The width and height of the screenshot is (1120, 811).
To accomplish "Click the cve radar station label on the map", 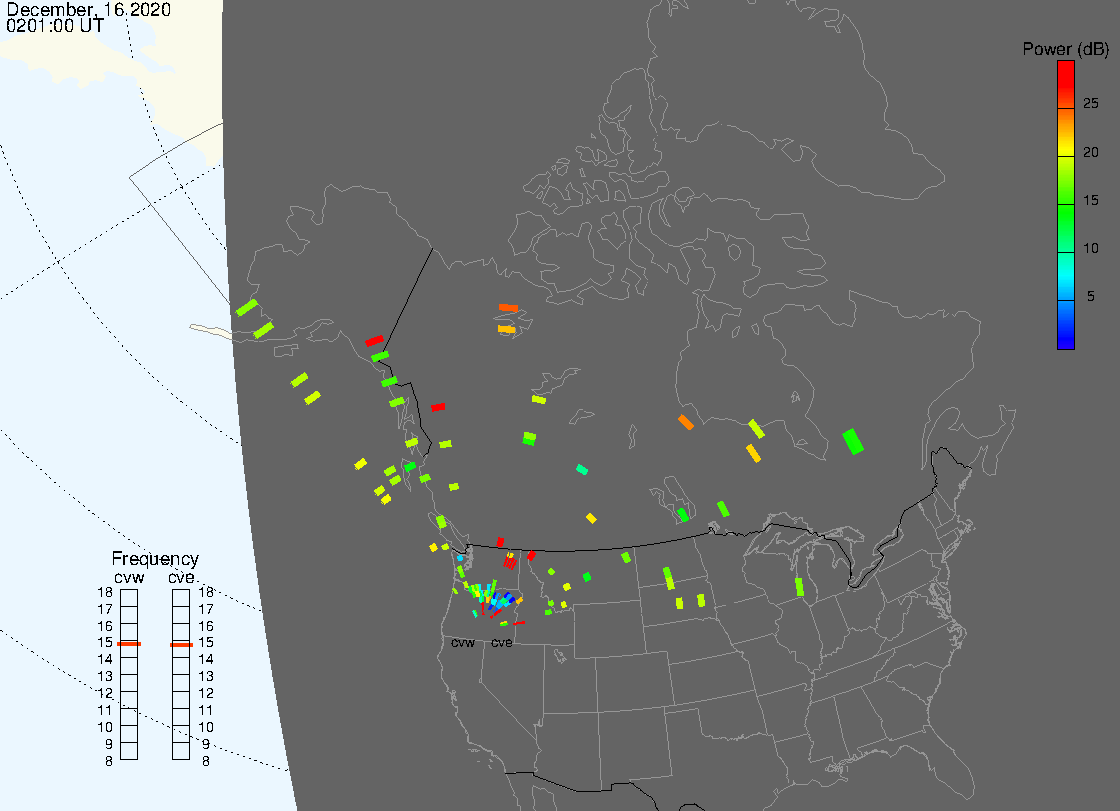I will pyautogui.click(x=501, y=643).
